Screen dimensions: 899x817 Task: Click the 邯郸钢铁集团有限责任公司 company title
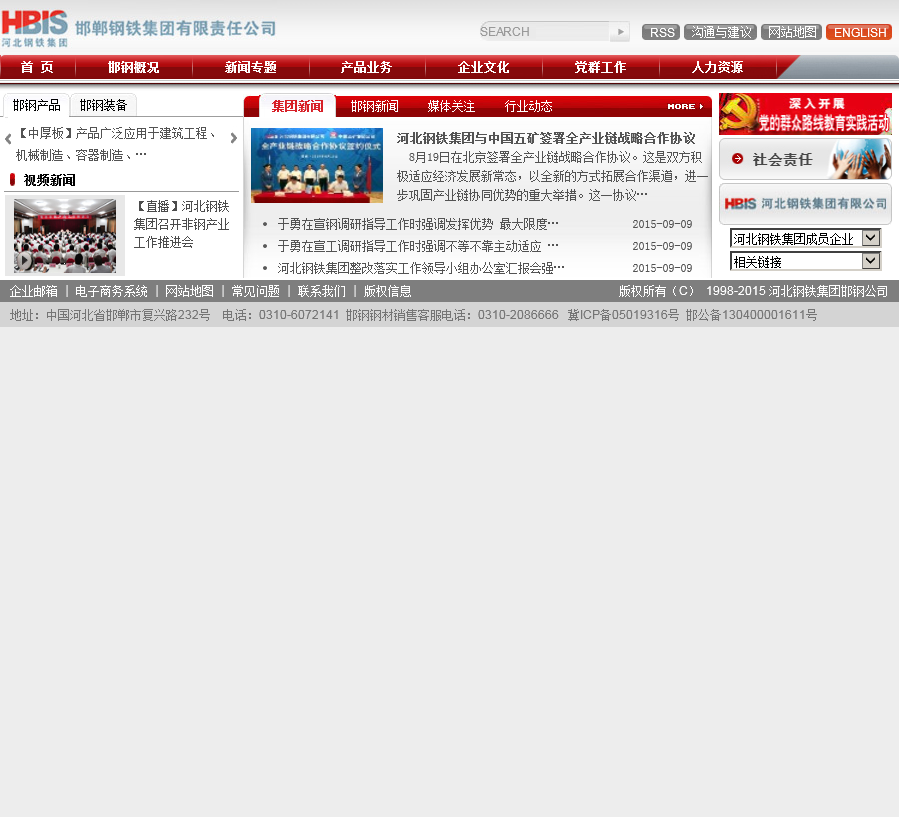(x=175, y=28)
